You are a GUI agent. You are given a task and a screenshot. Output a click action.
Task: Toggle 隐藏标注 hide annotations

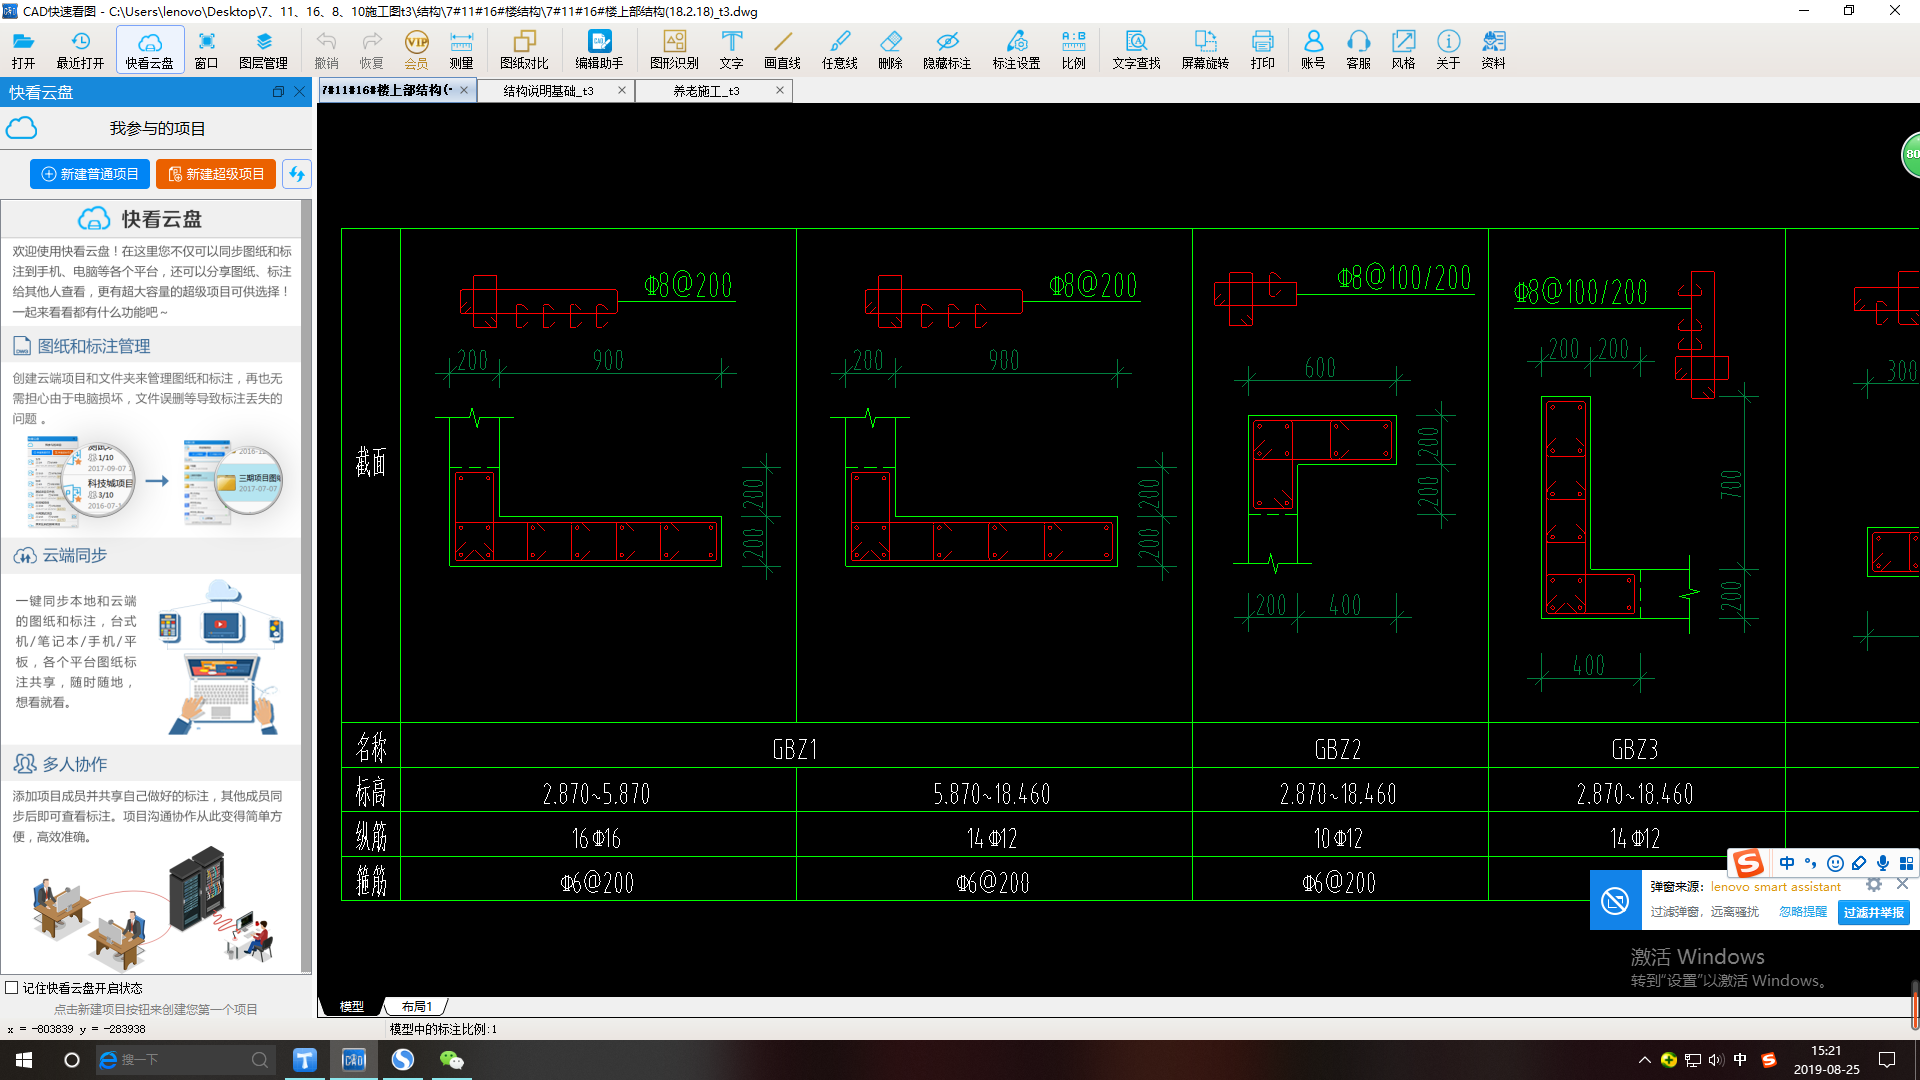(947, 49)
